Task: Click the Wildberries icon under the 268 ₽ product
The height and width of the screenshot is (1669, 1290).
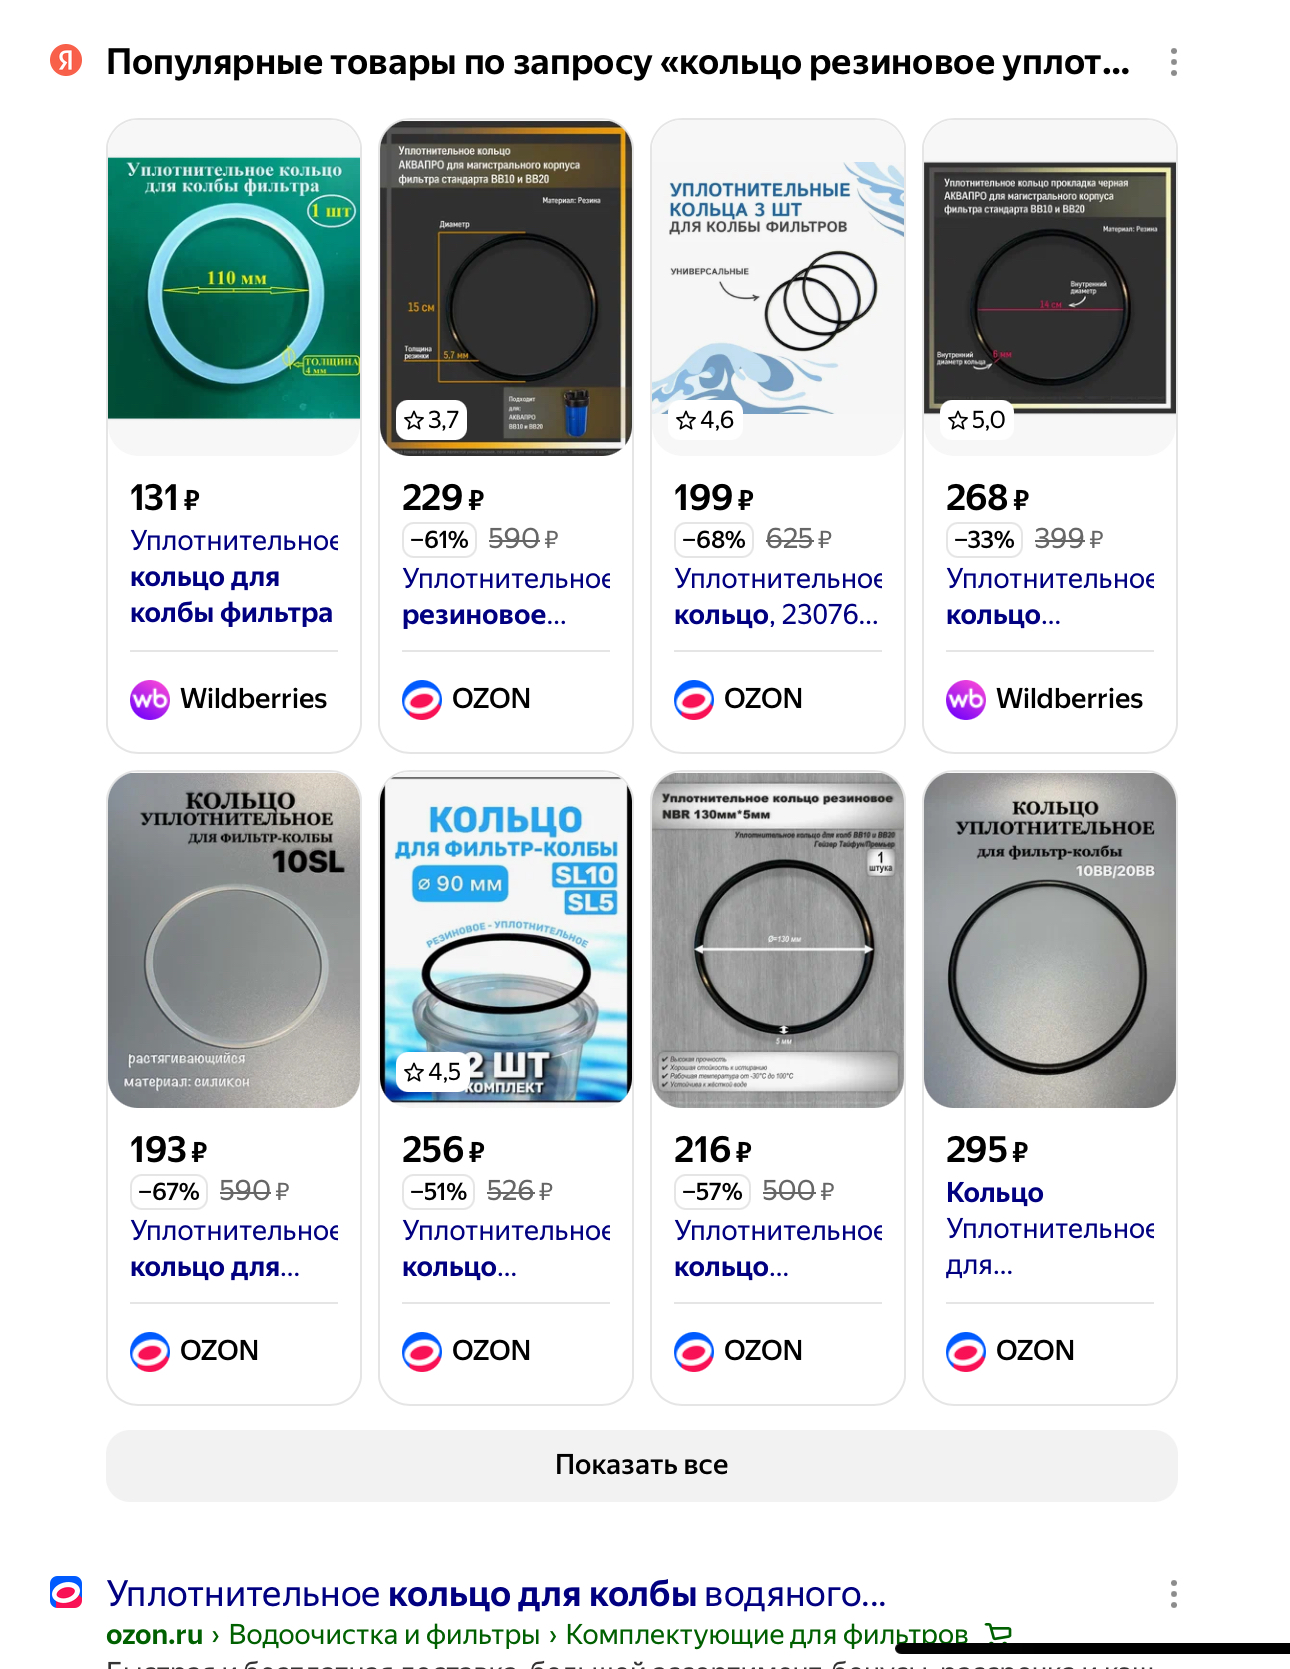Action: 966,699
